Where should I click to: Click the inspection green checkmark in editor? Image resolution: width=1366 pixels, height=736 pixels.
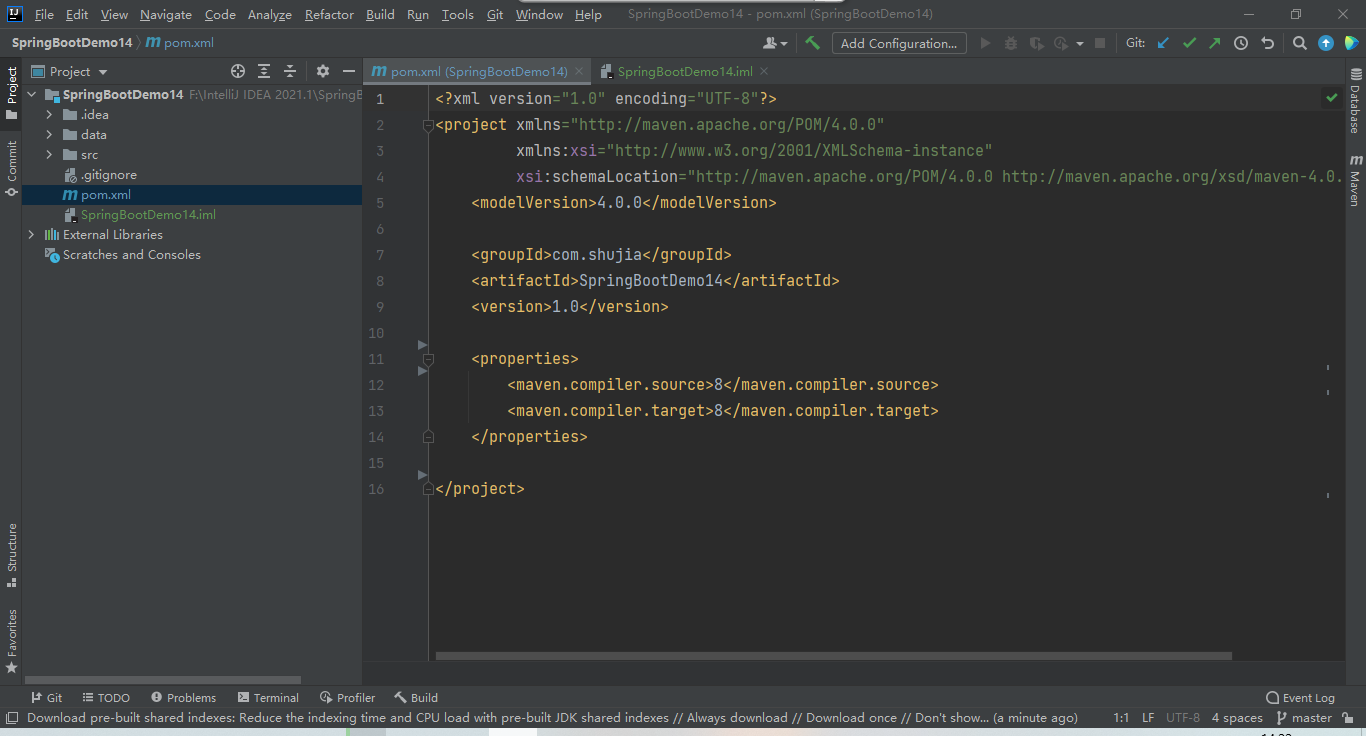(1331, 98)
